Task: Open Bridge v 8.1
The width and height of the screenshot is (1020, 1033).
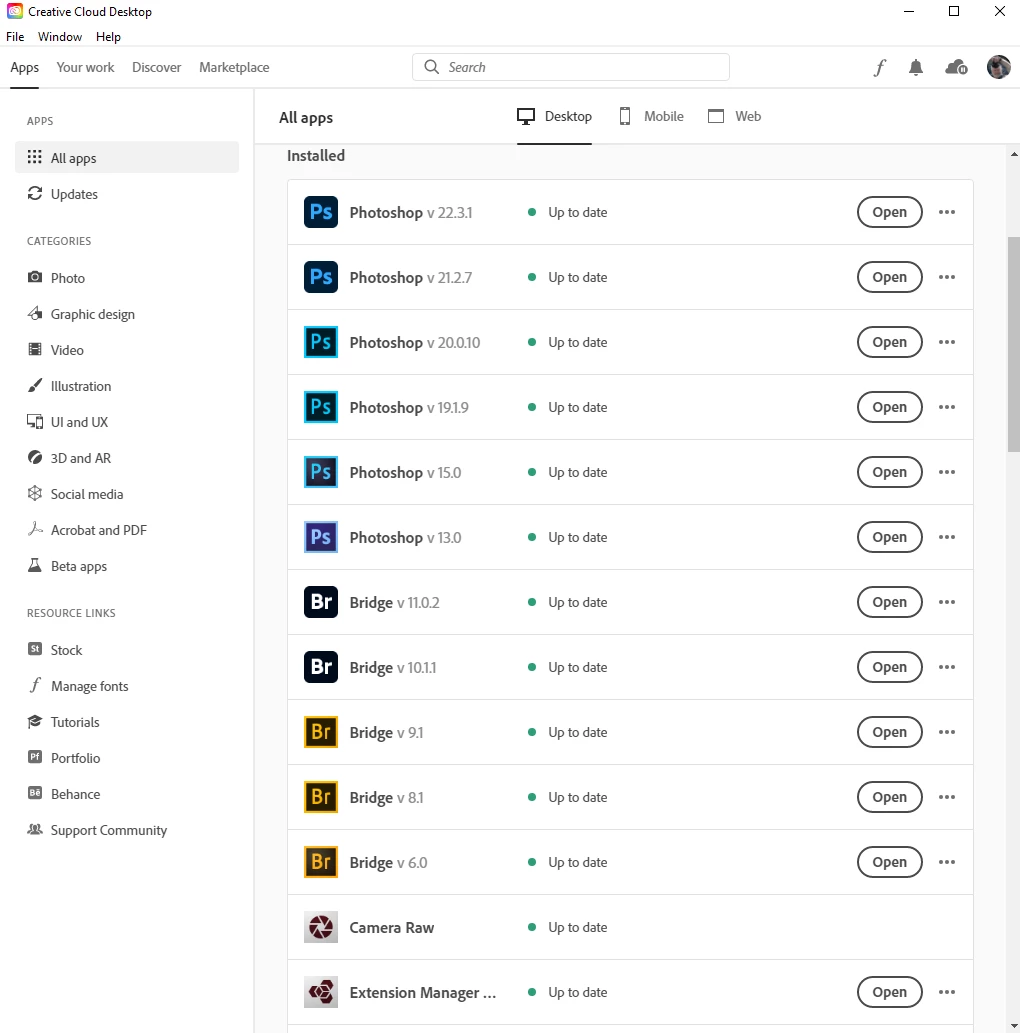Action: [890, 797]
